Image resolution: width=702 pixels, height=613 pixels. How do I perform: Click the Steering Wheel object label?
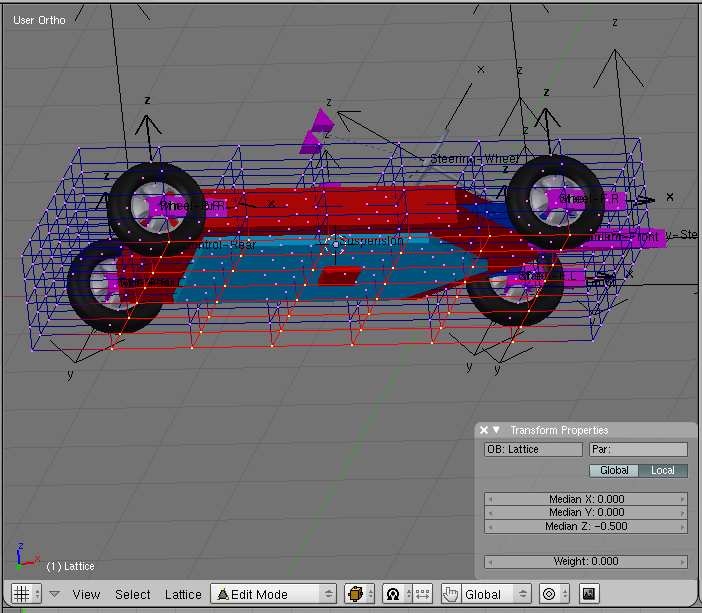475,159
